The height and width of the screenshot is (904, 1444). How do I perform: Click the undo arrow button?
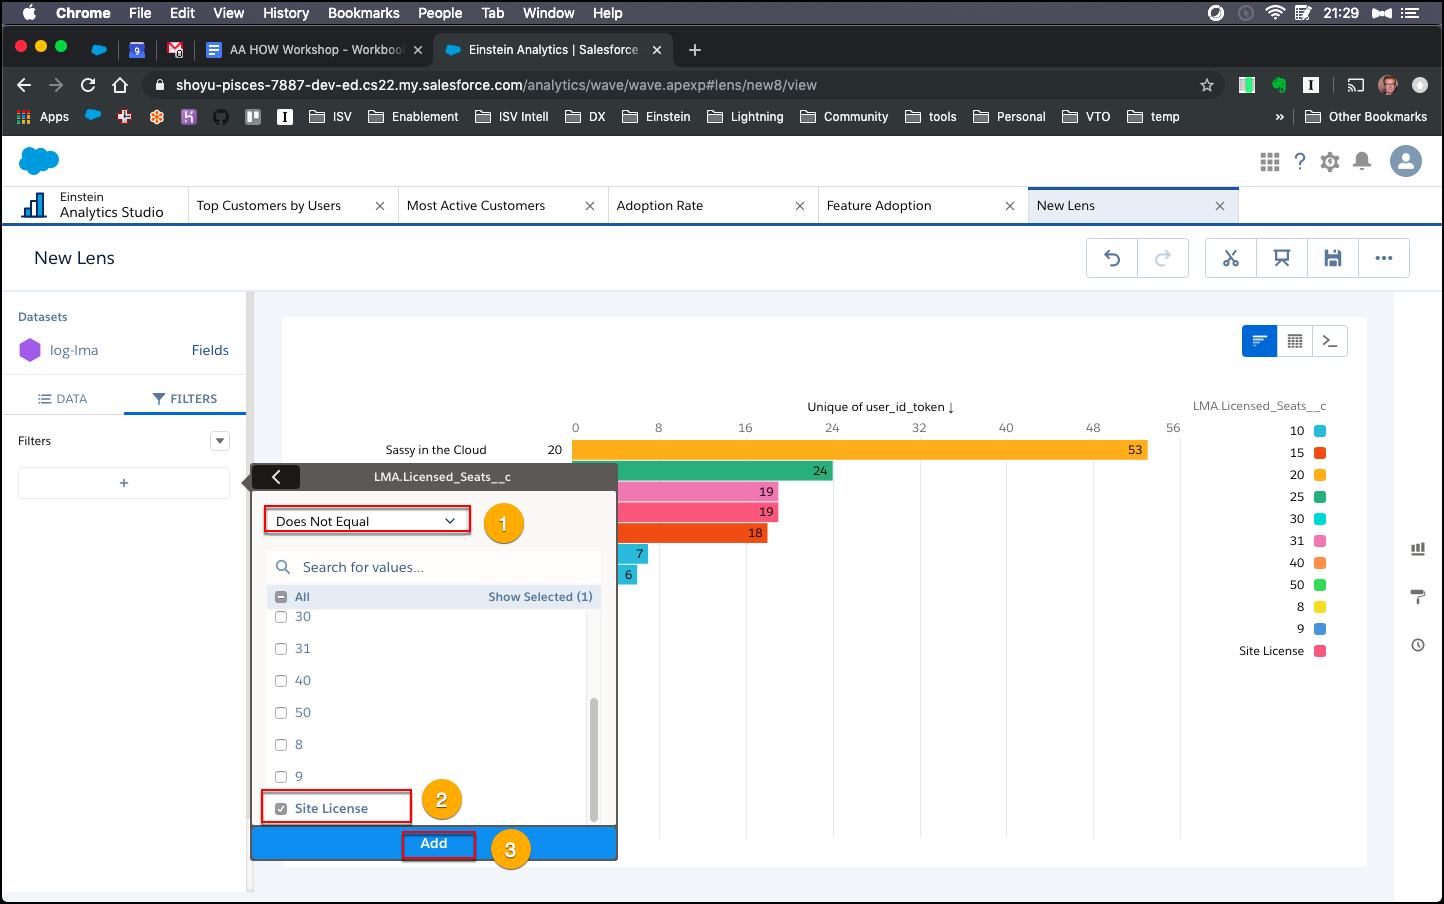1112,258
